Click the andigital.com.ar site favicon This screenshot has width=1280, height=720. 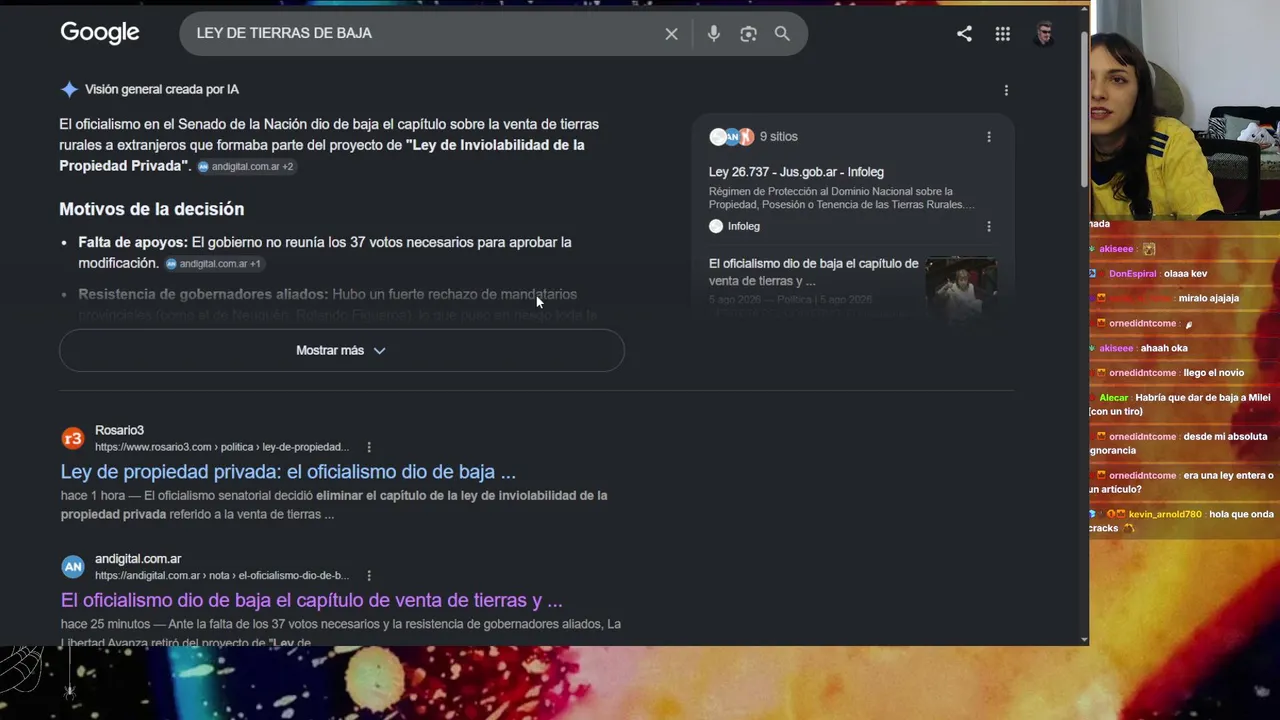click(73, 567)
